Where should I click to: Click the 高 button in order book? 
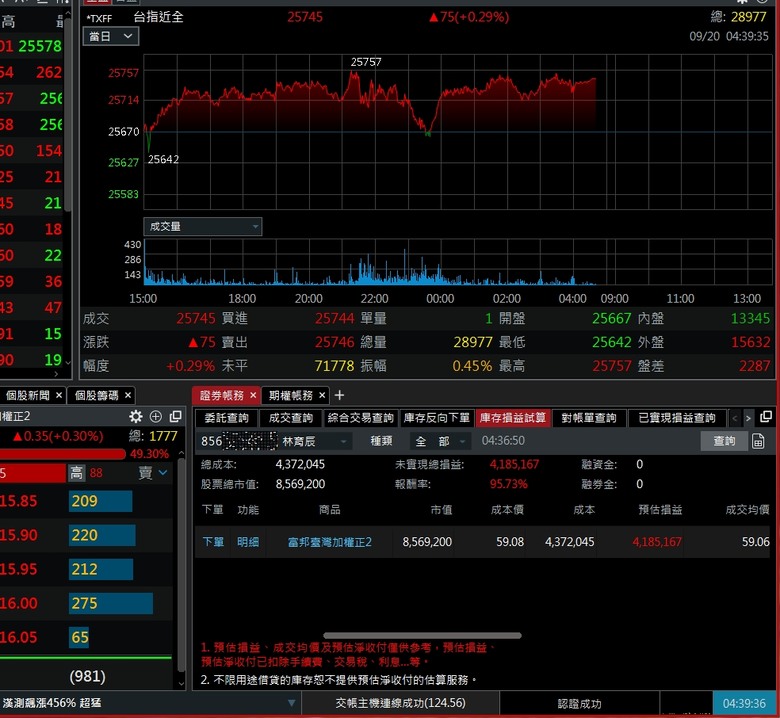76,472
